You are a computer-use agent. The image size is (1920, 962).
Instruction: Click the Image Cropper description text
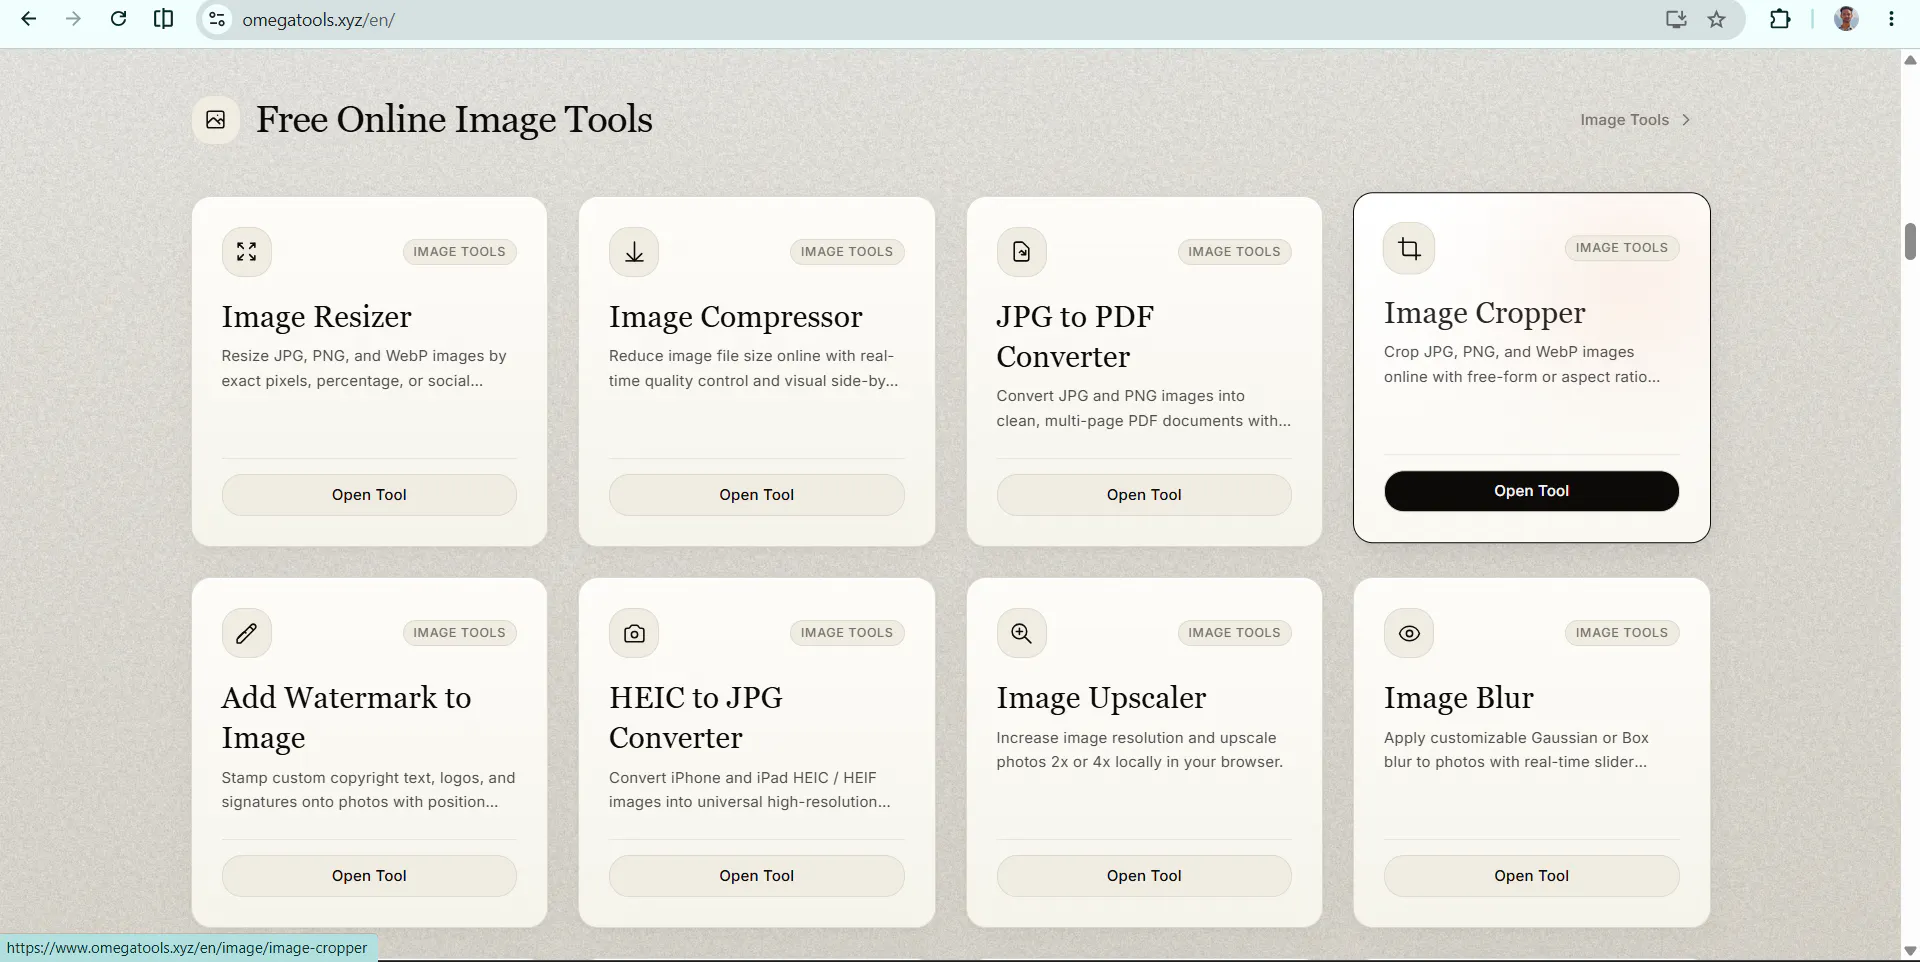coord(1522,364)
